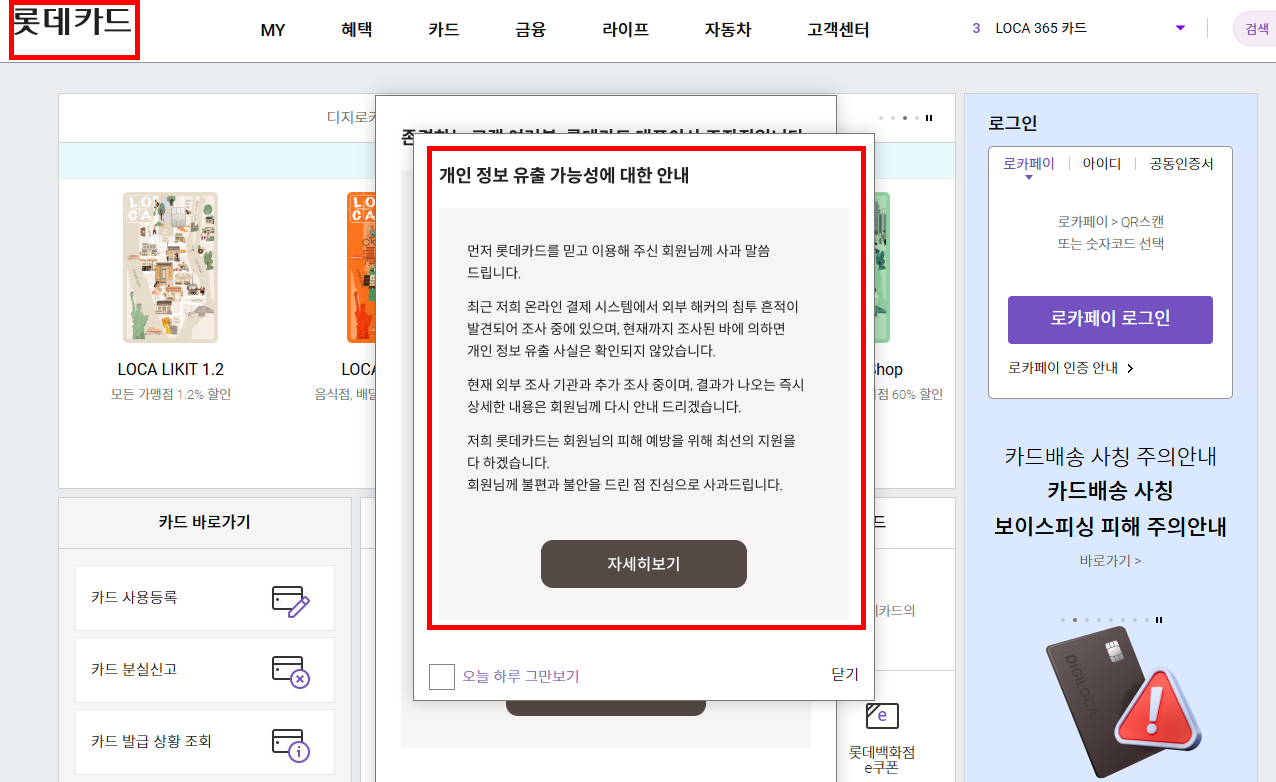Viewport: 1276px width, 782px height.
Task: Select the LOCA LIKIT 1.2 card image
Action: (x=170, y=267)
